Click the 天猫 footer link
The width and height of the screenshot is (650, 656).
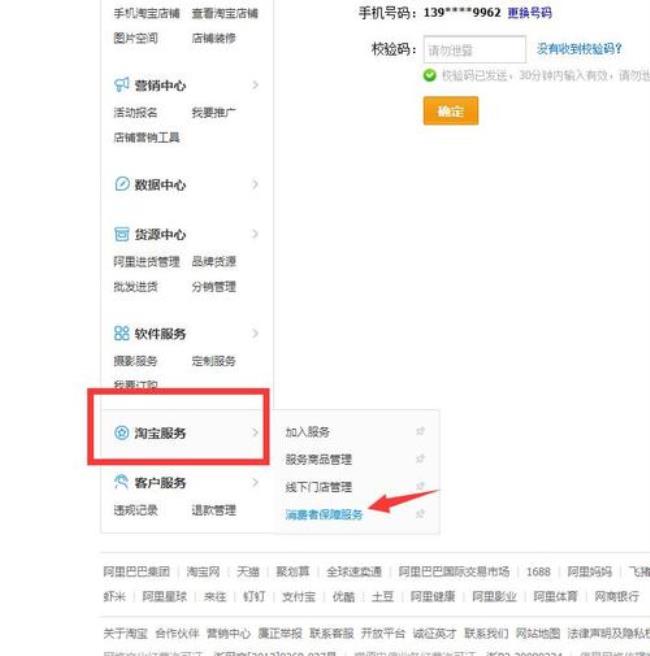coord(248,571)
